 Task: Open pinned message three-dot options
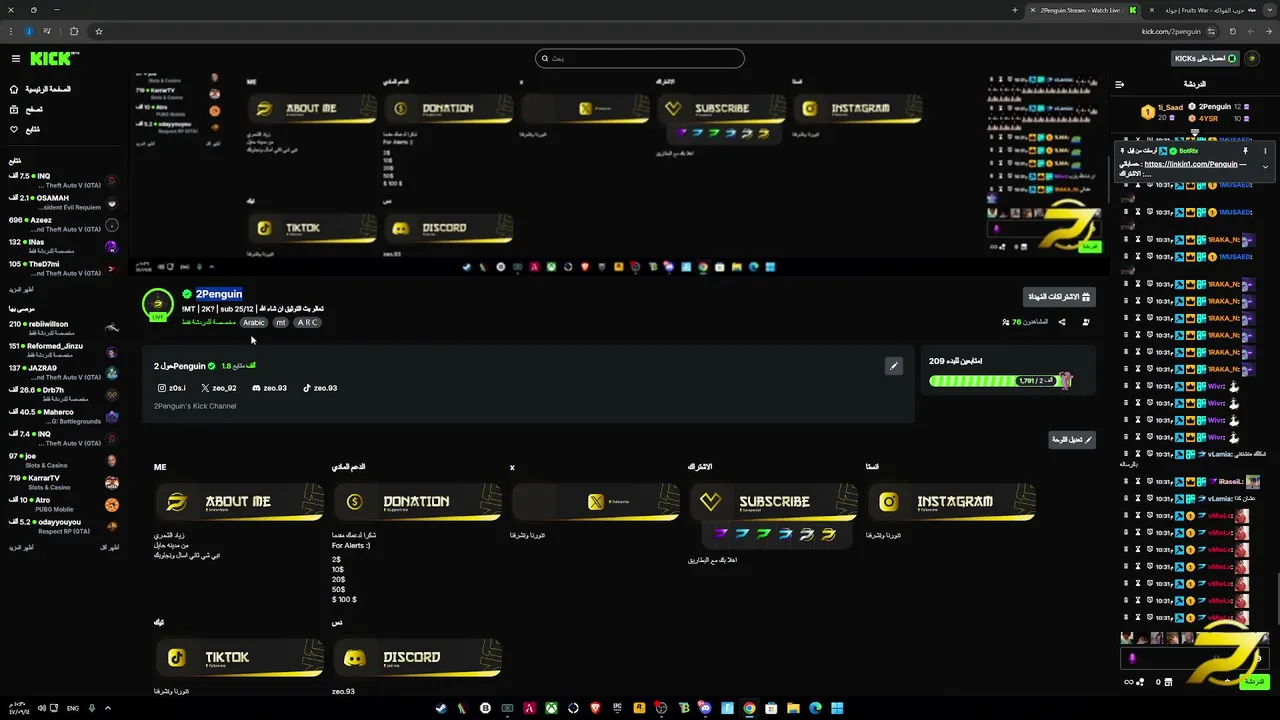coord(1265,151)
